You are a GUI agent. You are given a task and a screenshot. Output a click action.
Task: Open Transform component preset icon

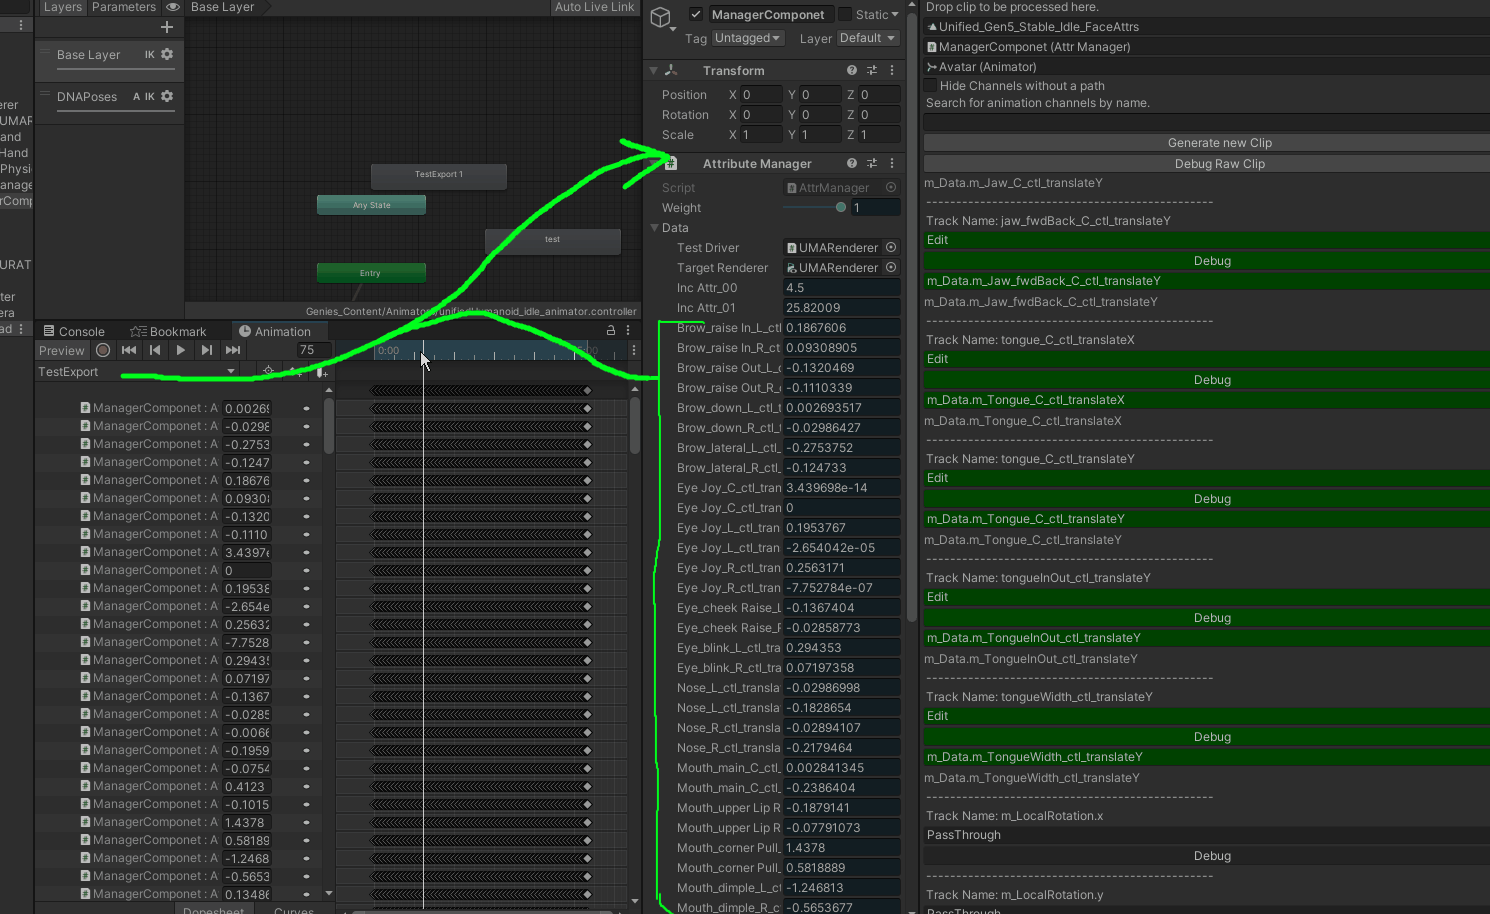(872, 70)
